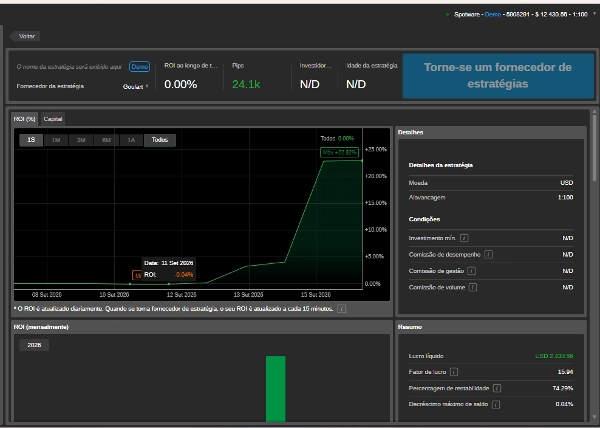Click the Demo badge beside strategy name
The width and height of the screenshot is (600, 428).
139,67
